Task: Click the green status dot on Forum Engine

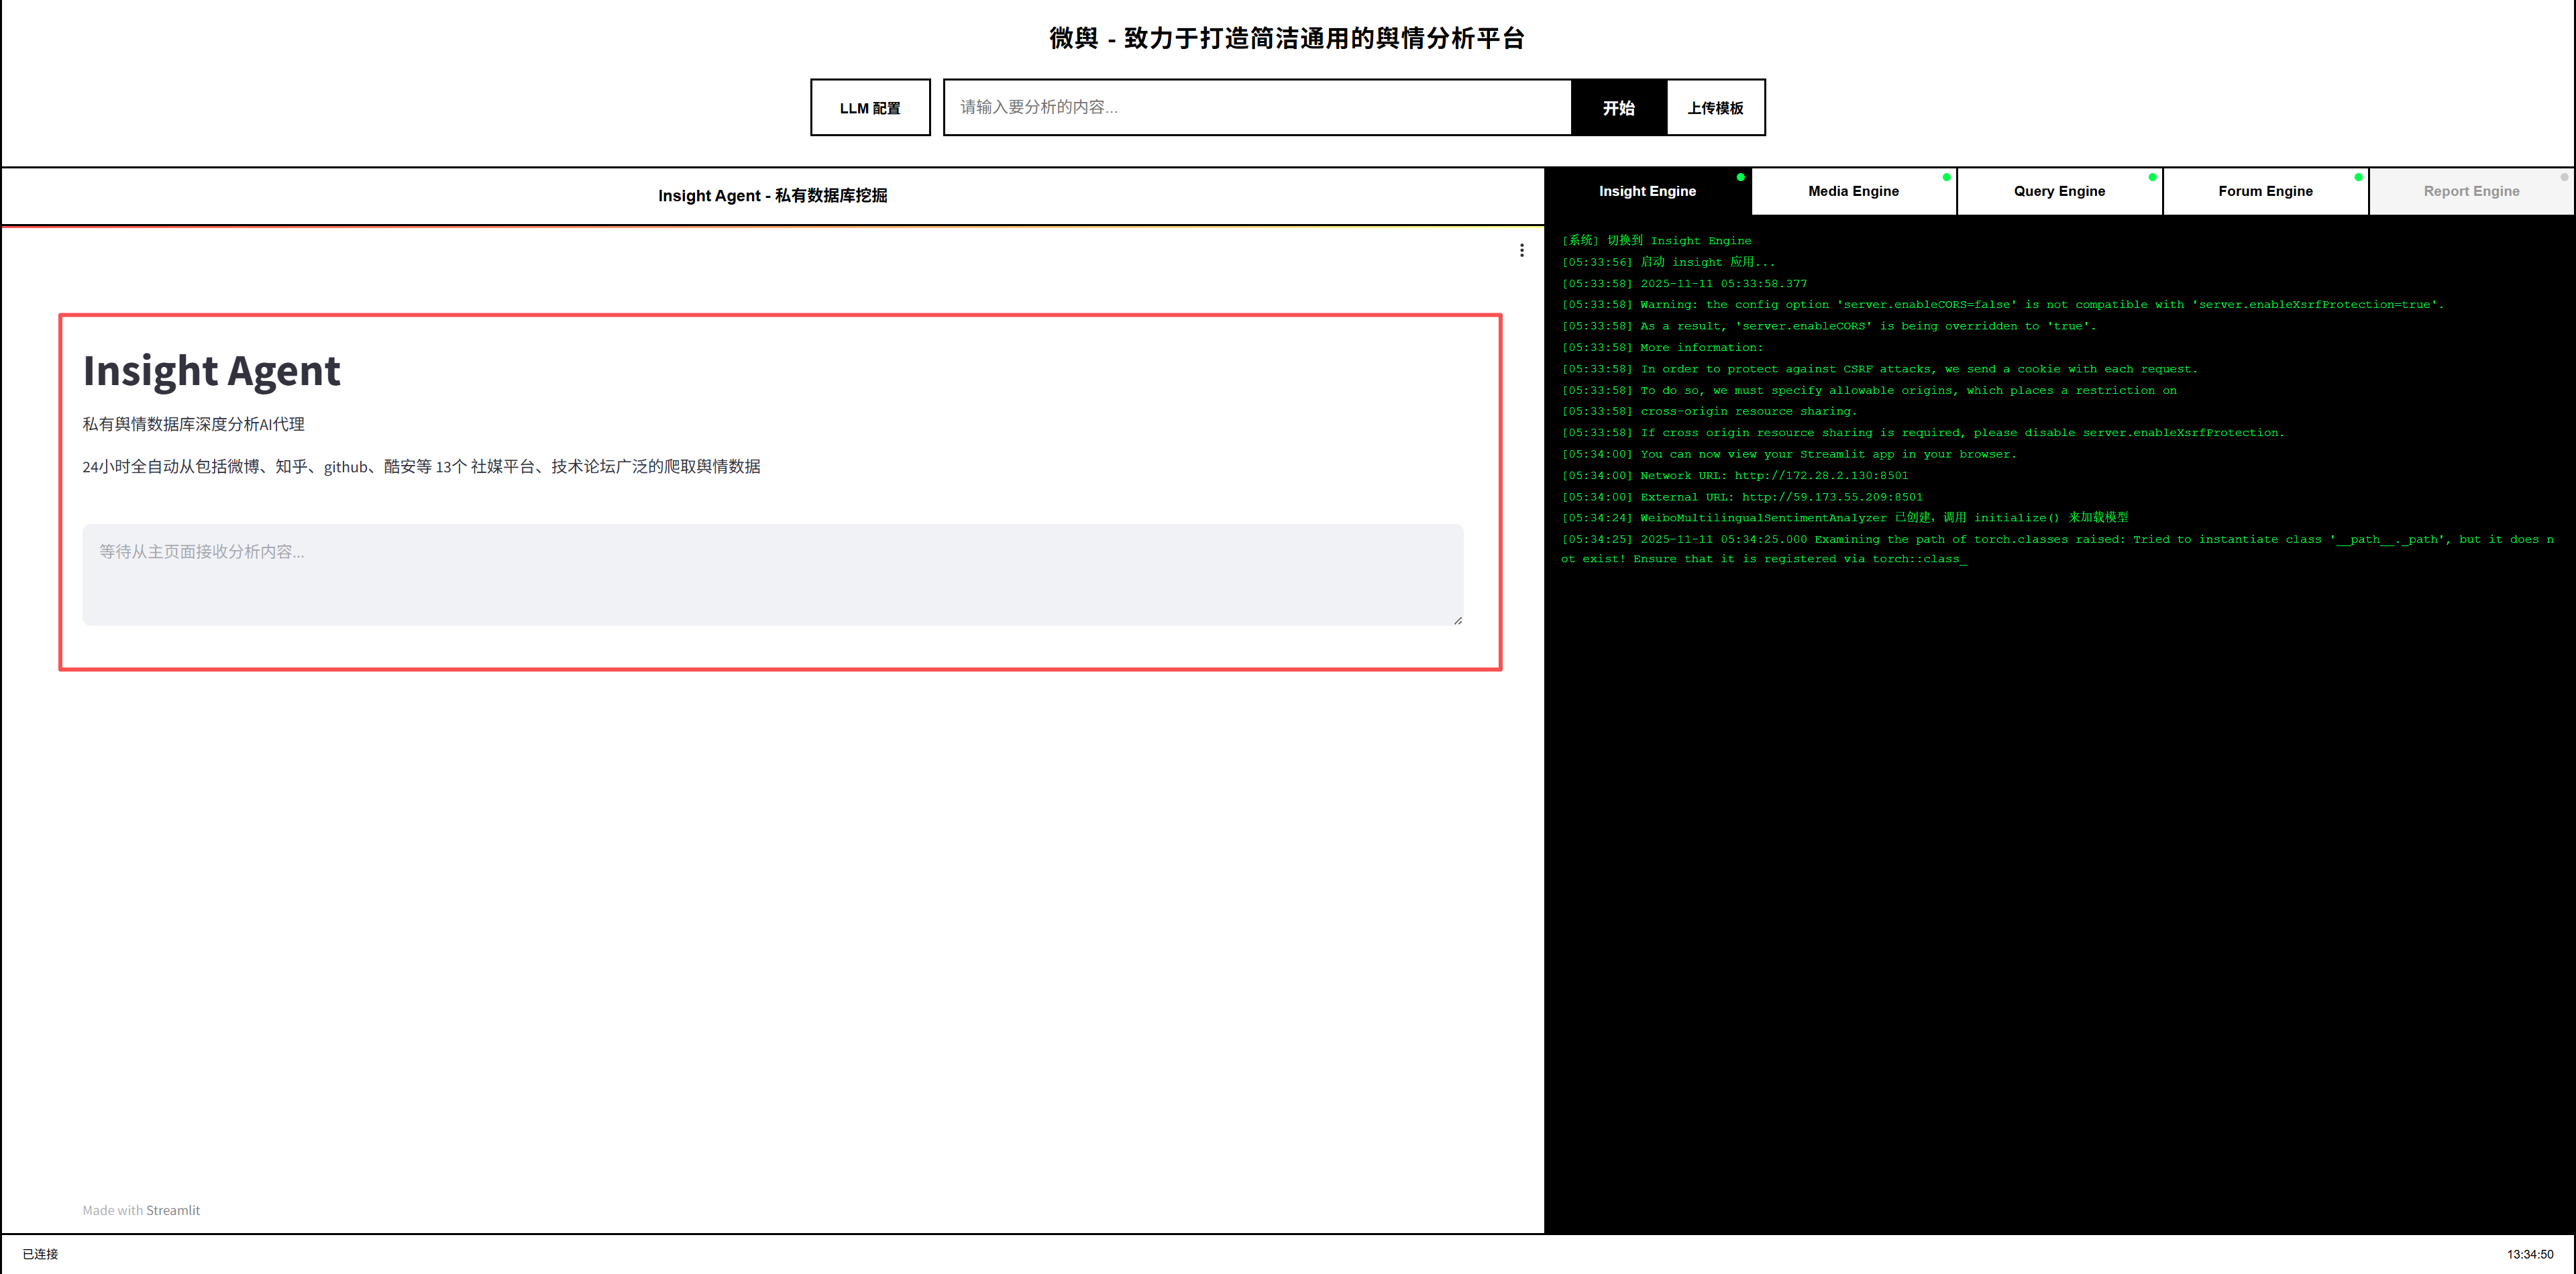Action: pyautogui.click(x=2358, y=177)
